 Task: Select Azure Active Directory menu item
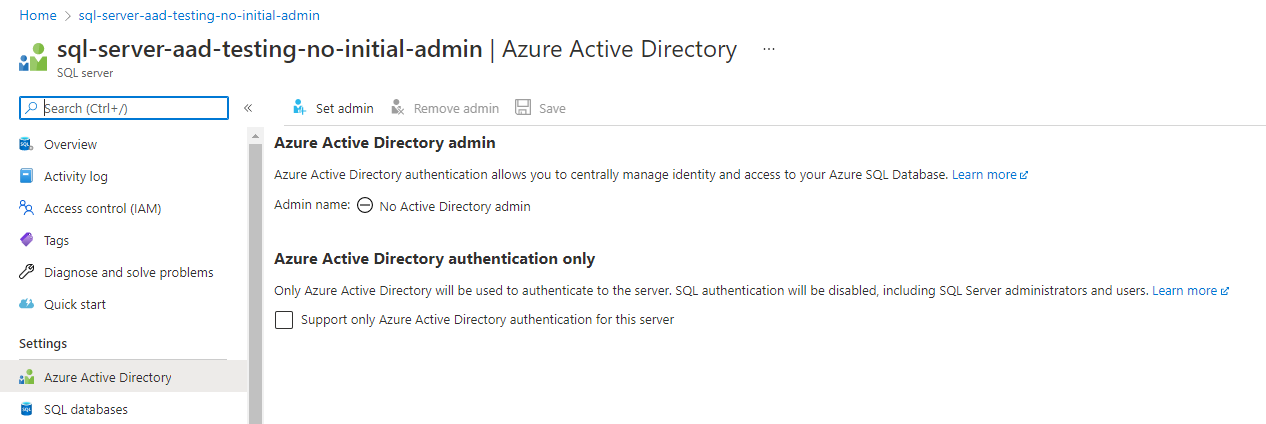(x=123, y=378)
